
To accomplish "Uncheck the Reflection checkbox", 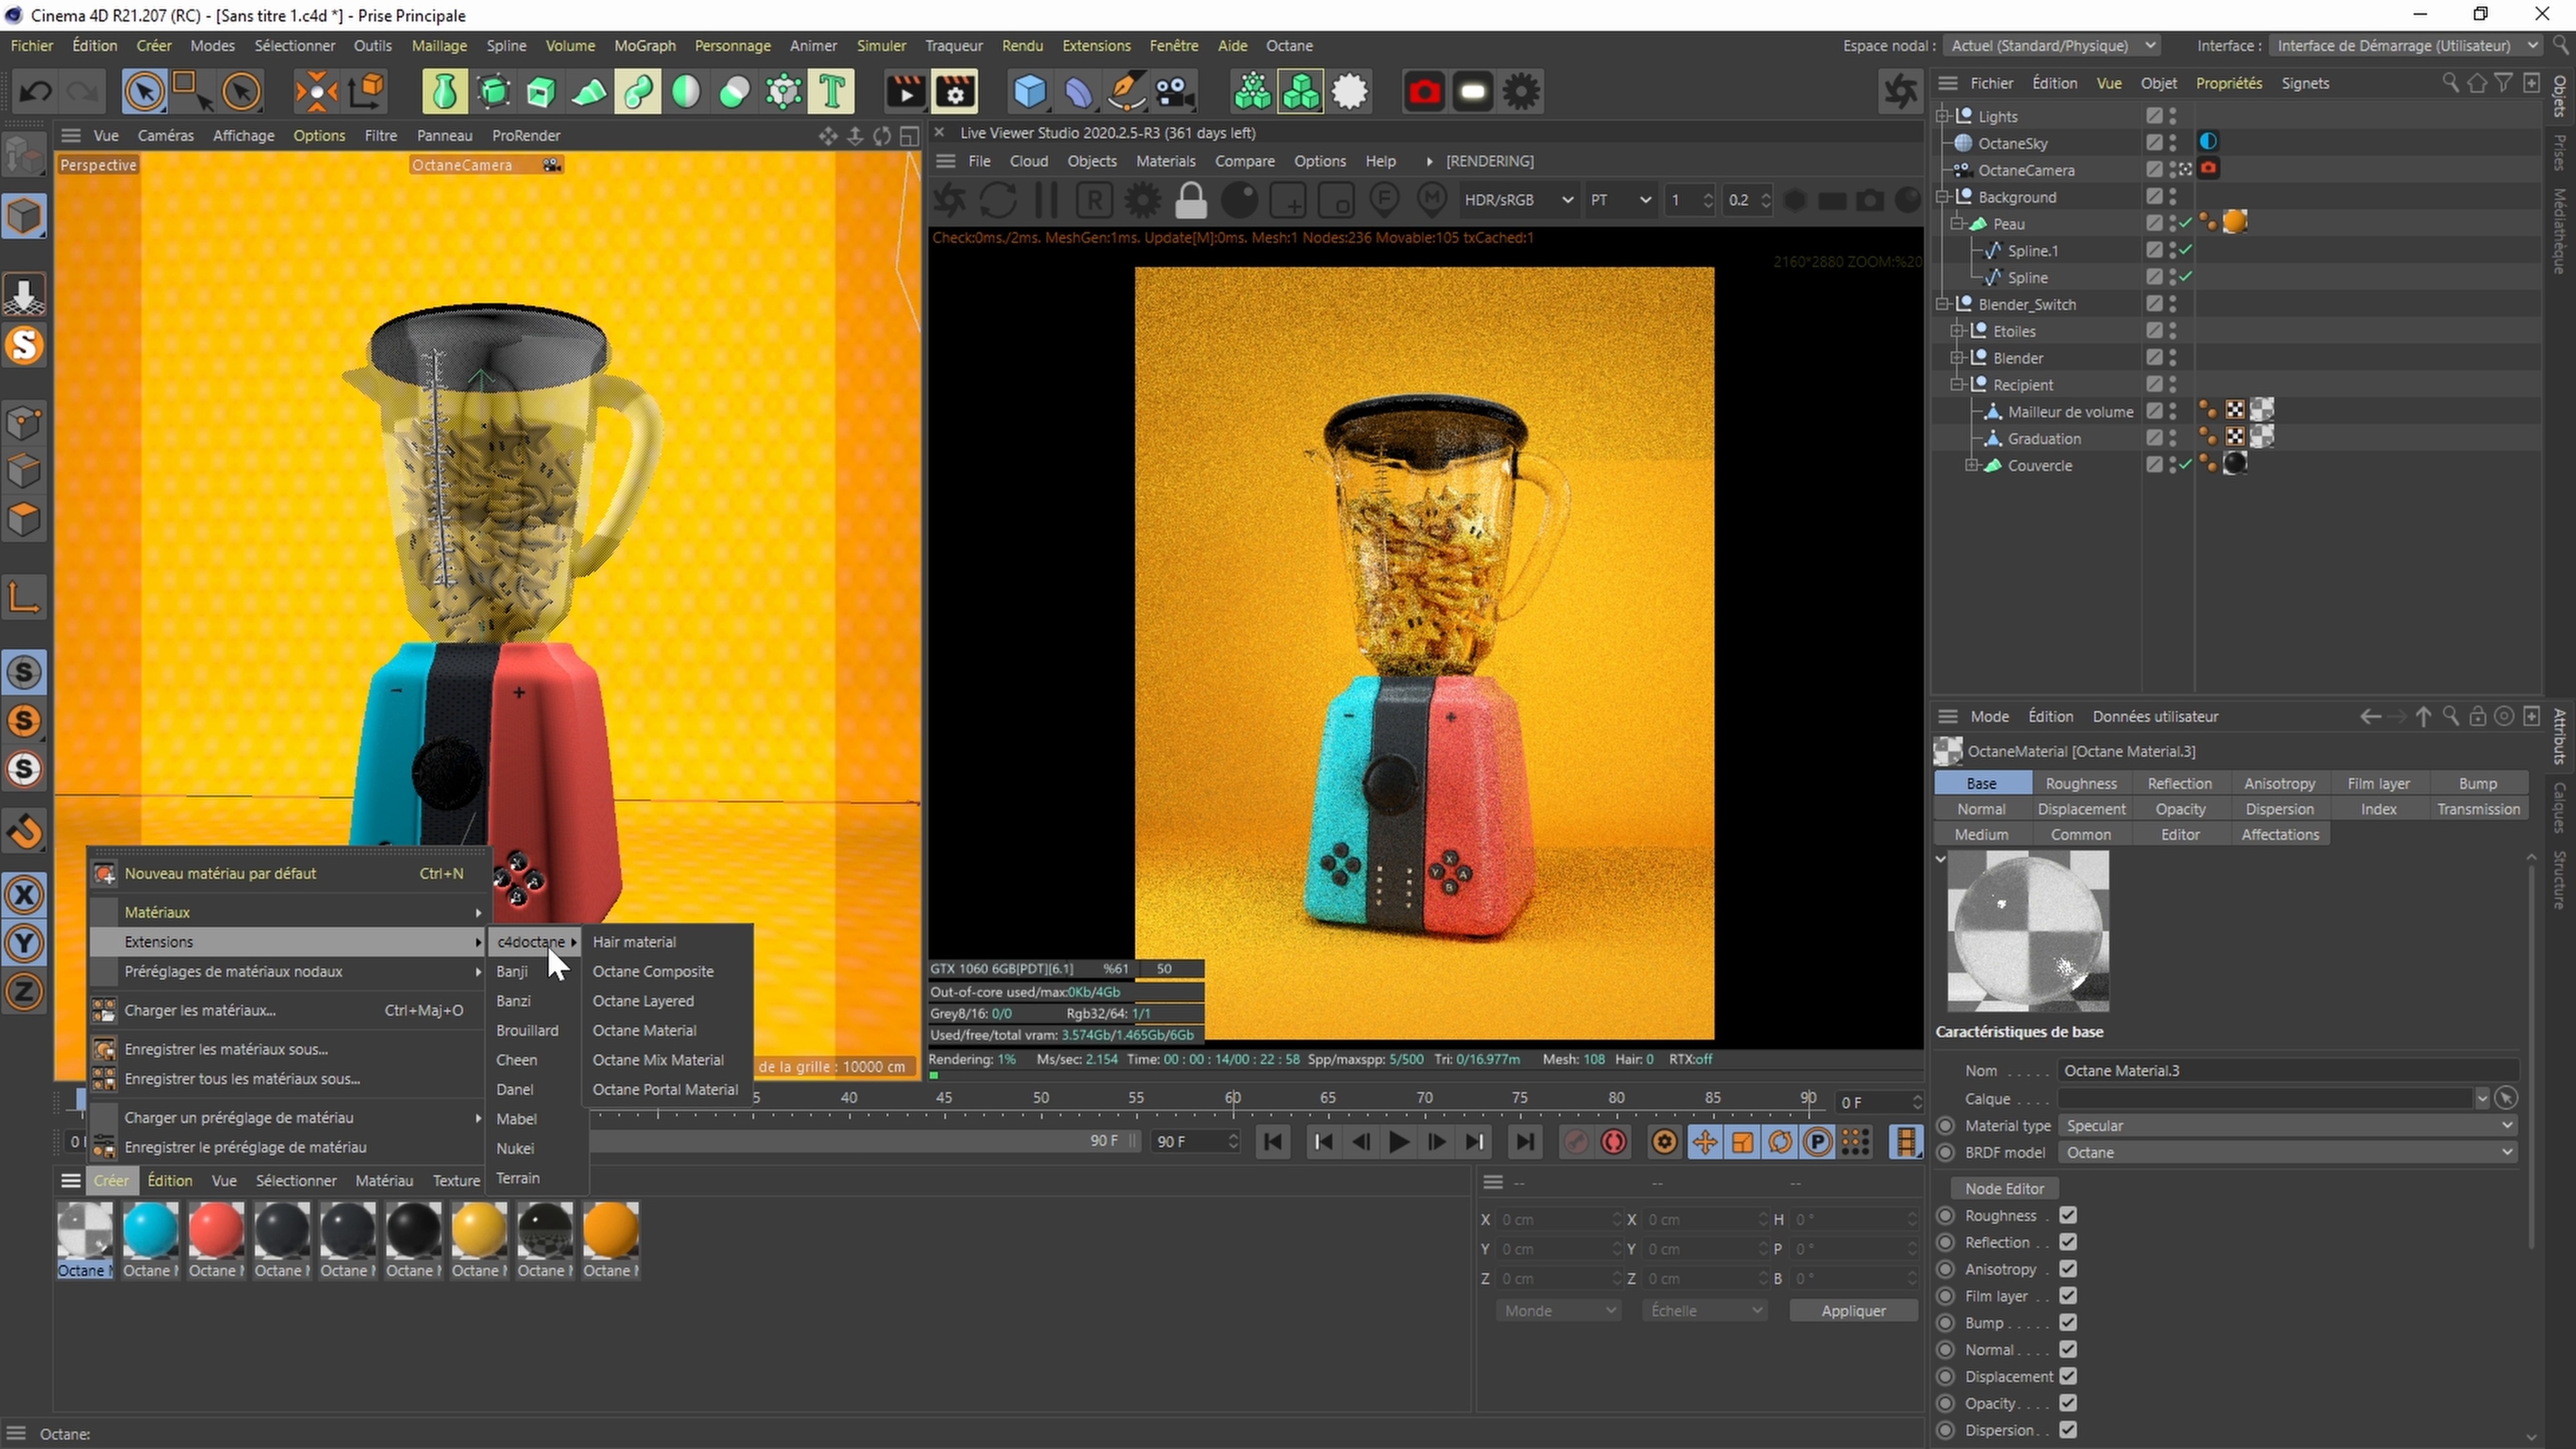I will (x=2068, y=1242).
